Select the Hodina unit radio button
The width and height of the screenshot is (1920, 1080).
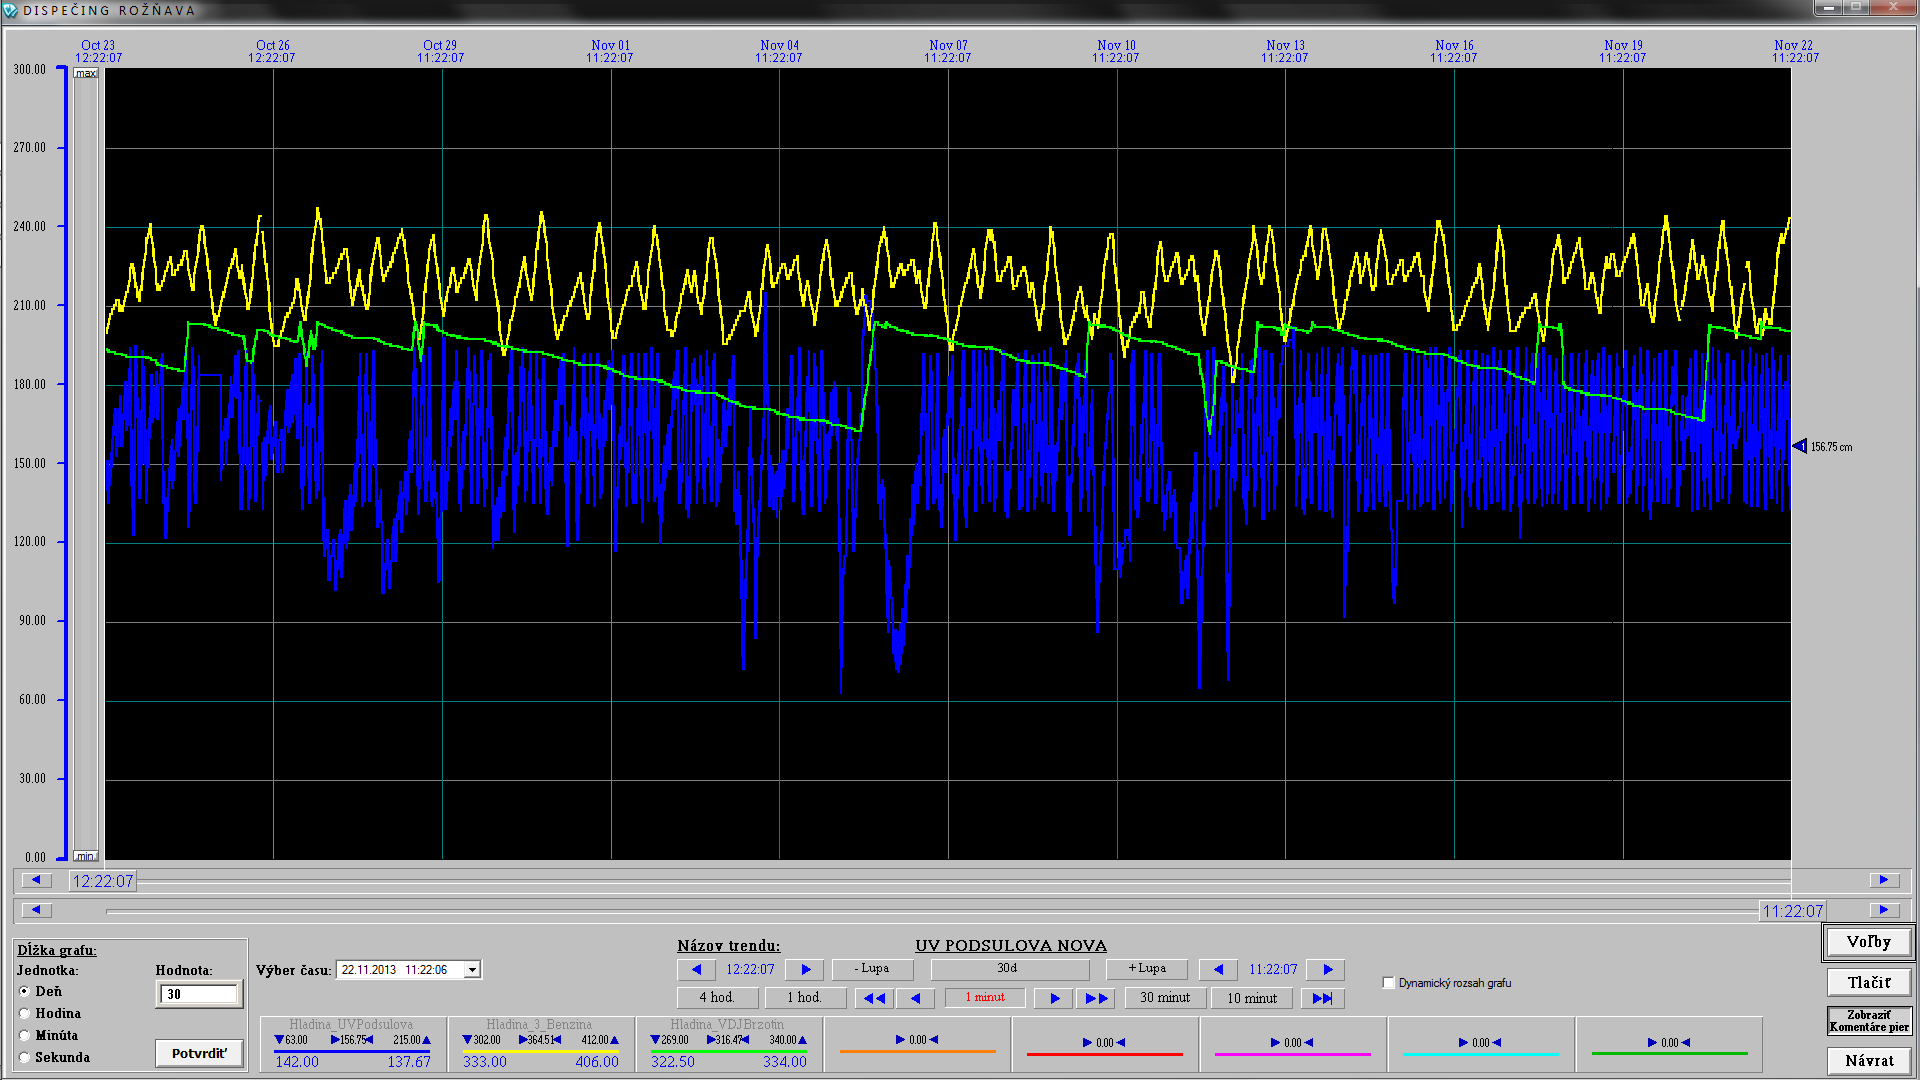coord(25,1013)
